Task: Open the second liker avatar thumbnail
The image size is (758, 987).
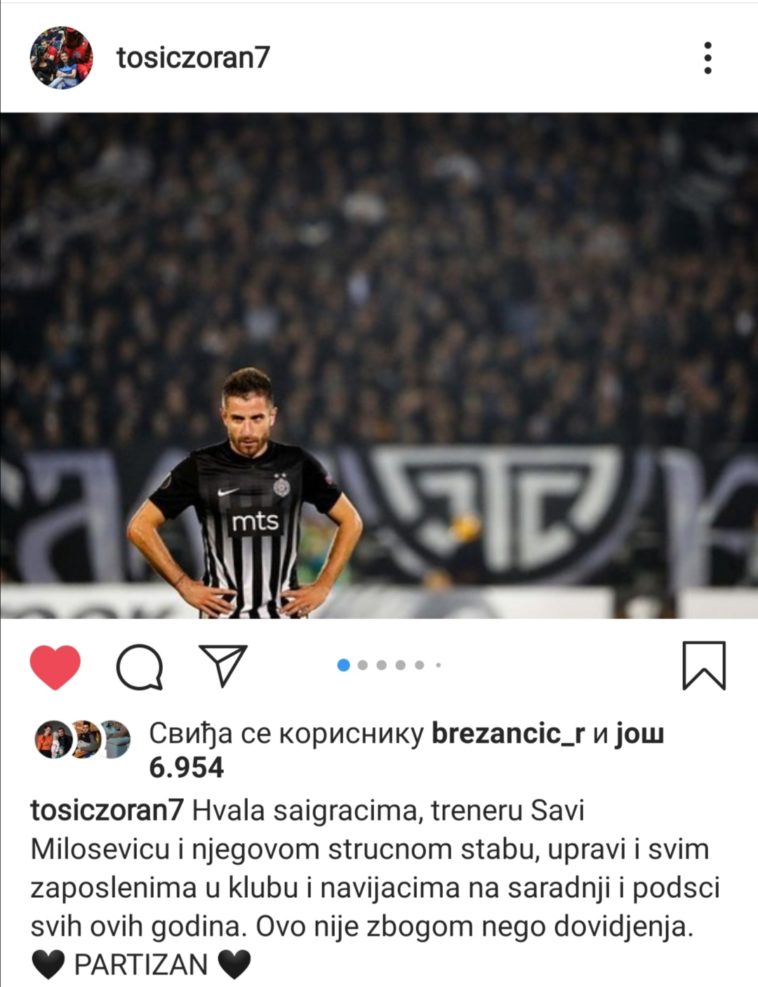Action: point(86,739)
